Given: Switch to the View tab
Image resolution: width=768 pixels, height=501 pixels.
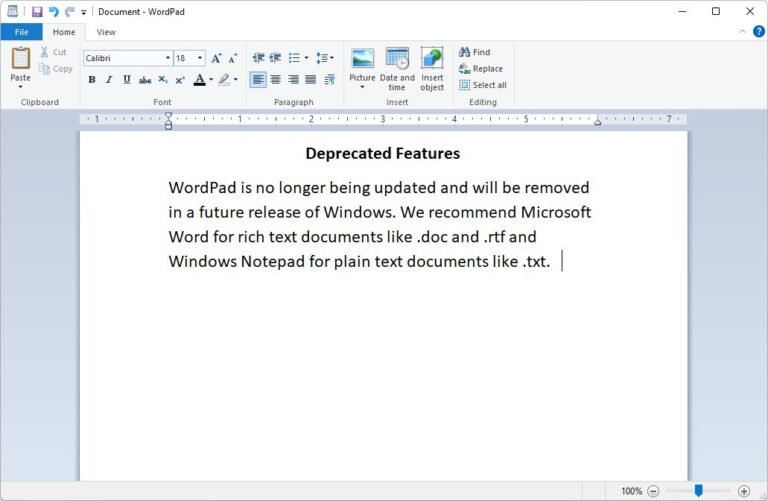Looking at the screenshot, I should 106,32.
